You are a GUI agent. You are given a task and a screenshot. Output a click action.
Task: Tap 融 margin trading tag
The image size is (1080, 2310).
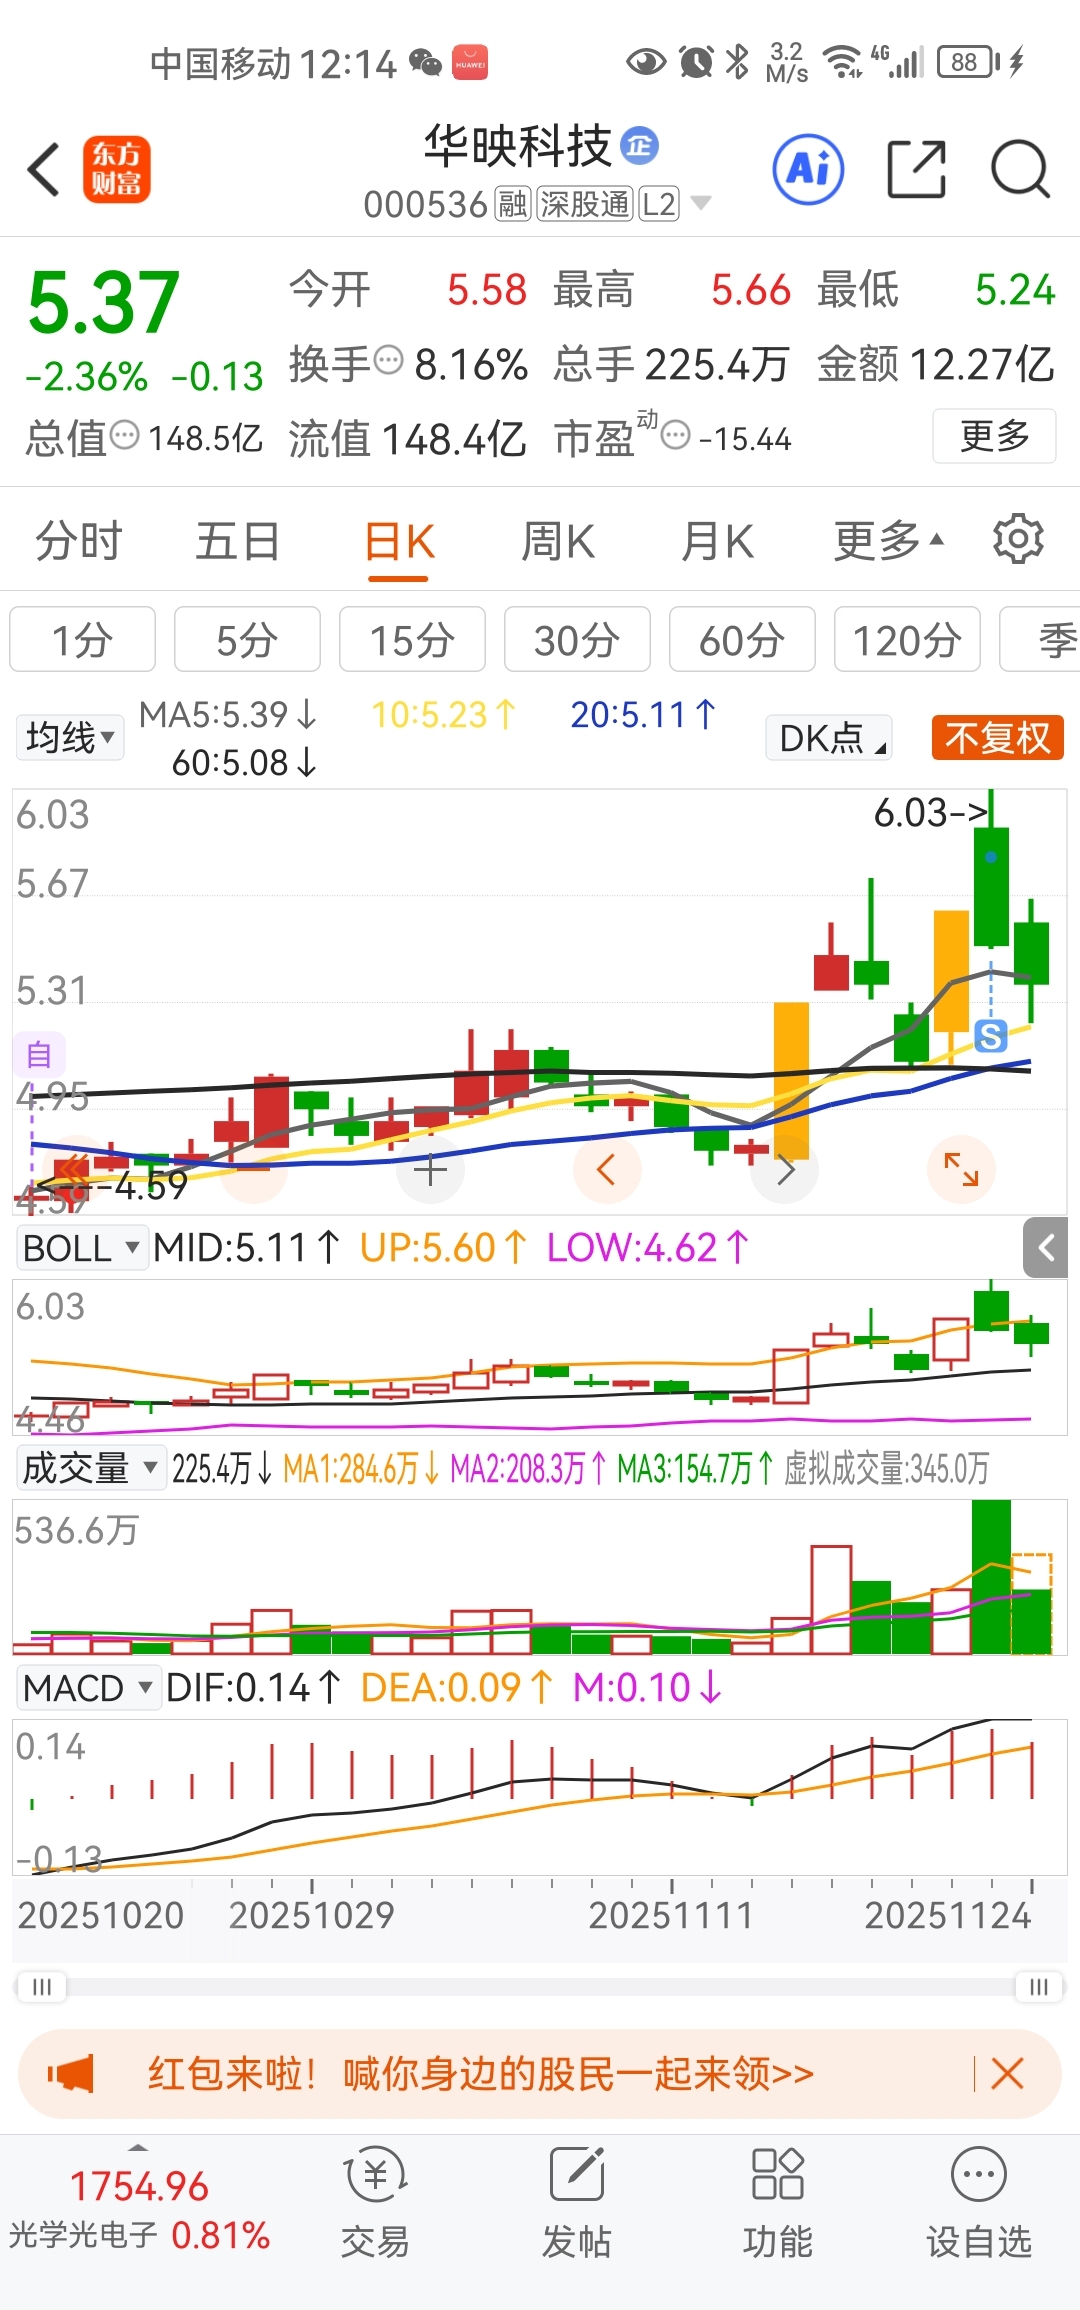click(x=512, y=204)
